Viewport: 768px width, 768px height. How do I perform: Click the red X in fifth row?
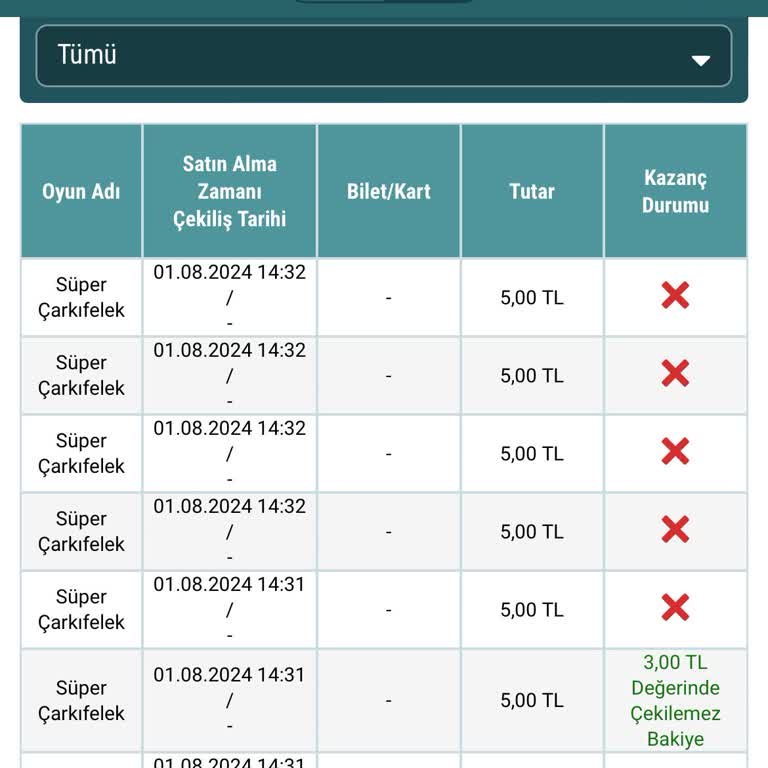[x=675, y=608]
